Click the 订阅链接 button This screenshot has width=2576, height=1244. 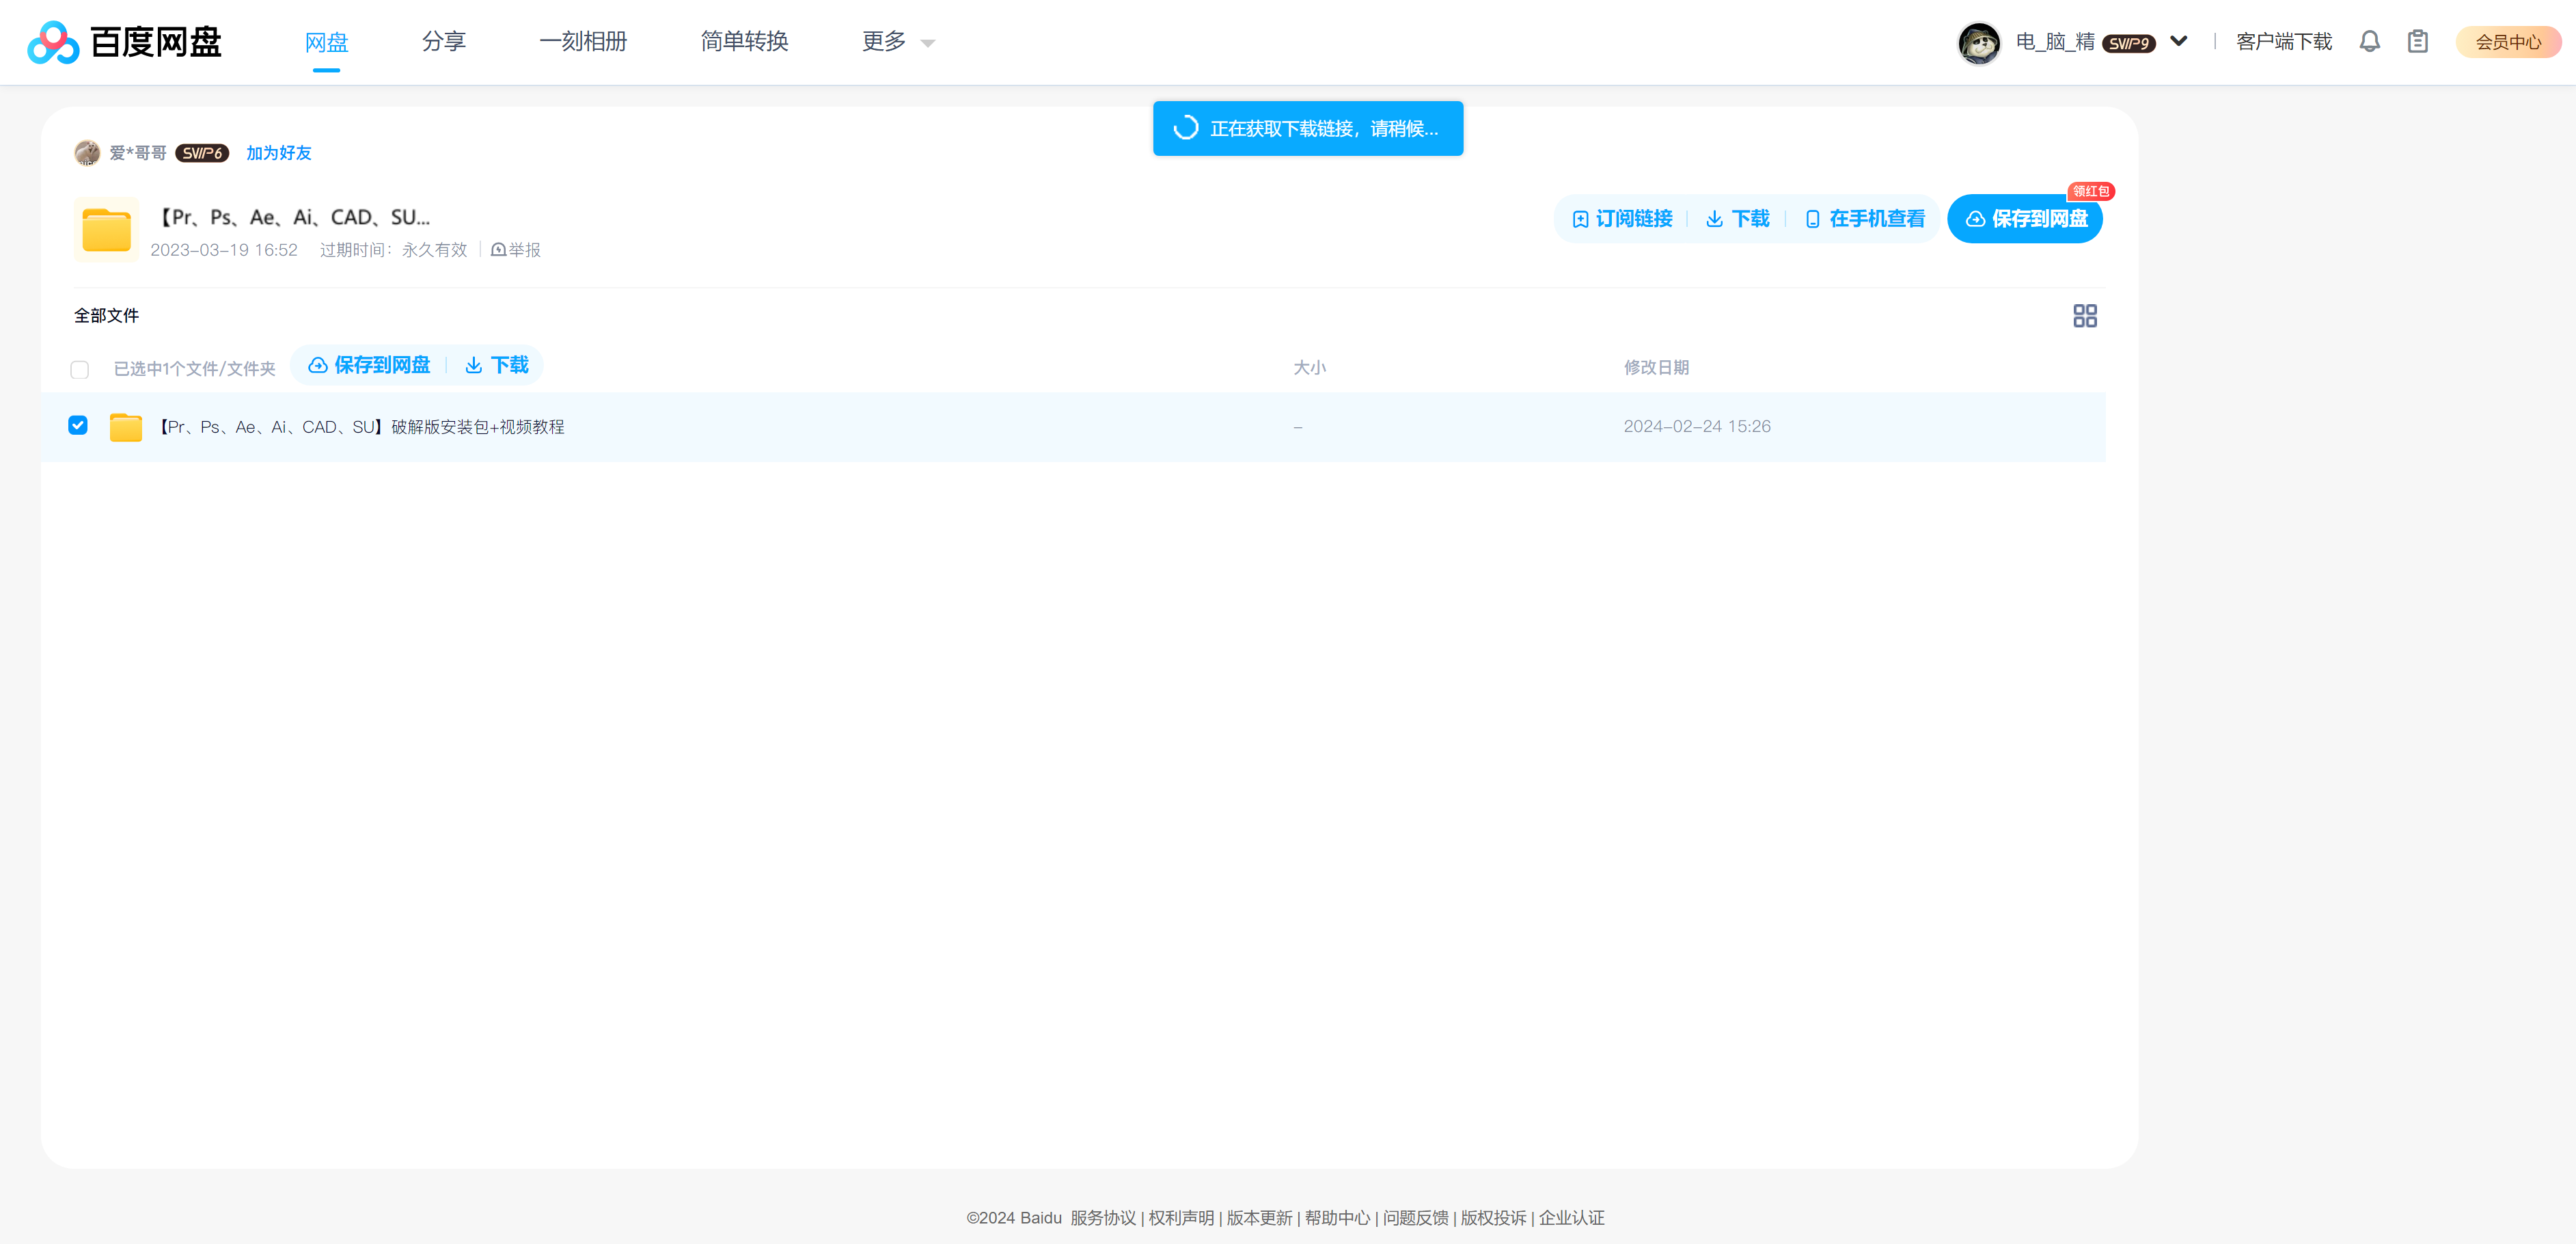pyautogui.click(x=1622, y=219)
